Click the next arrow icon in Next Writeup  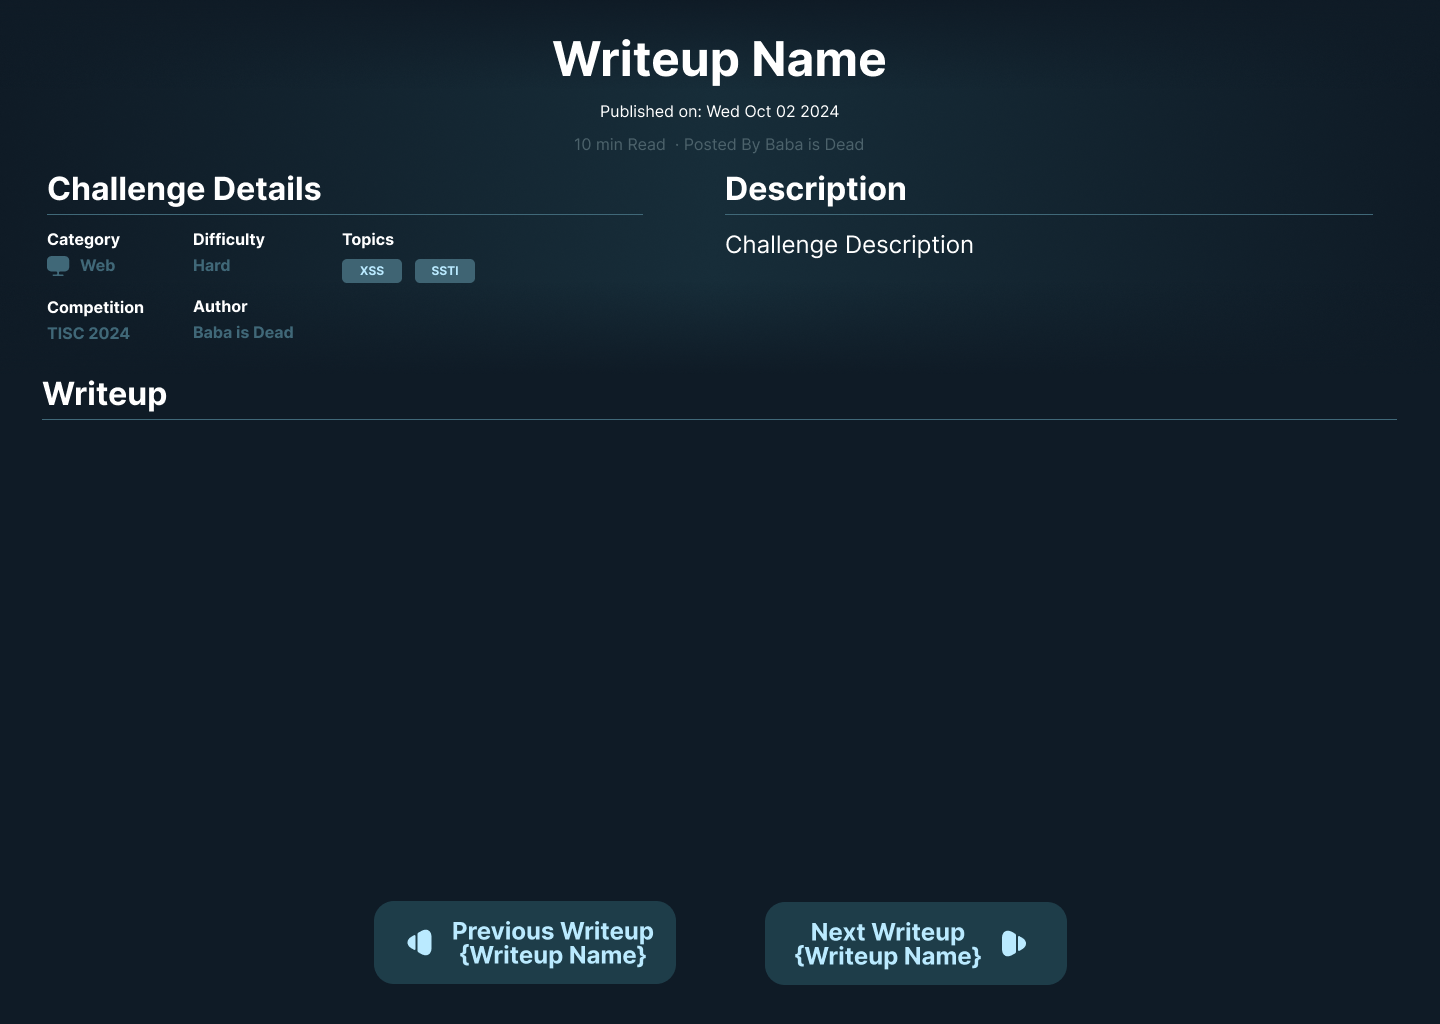click(1014, 943)
